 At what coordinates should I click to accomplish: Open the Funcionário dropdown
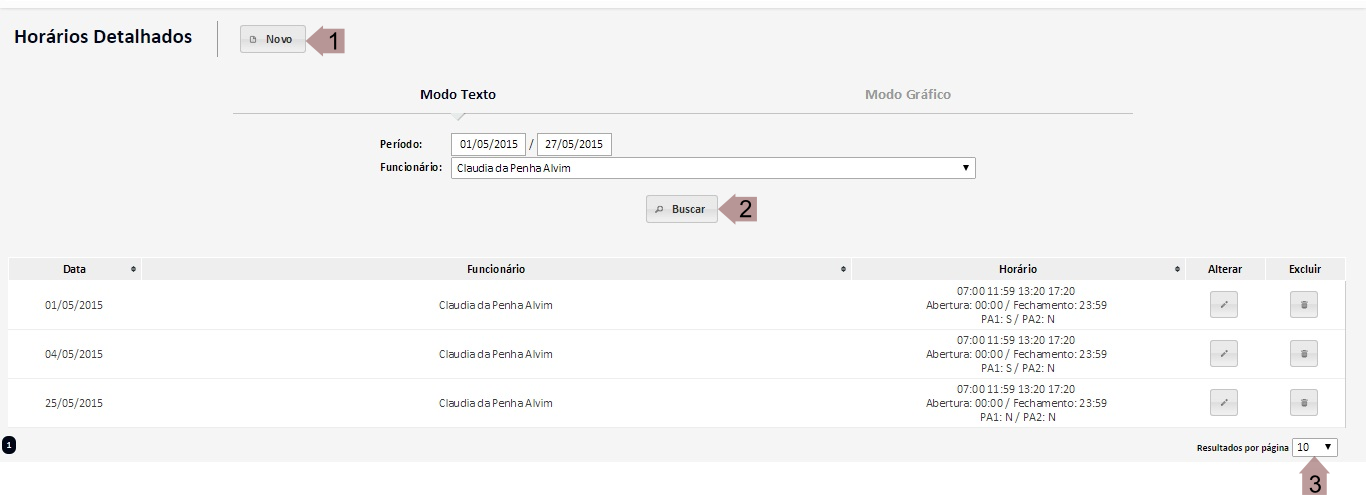pos(712,168)
